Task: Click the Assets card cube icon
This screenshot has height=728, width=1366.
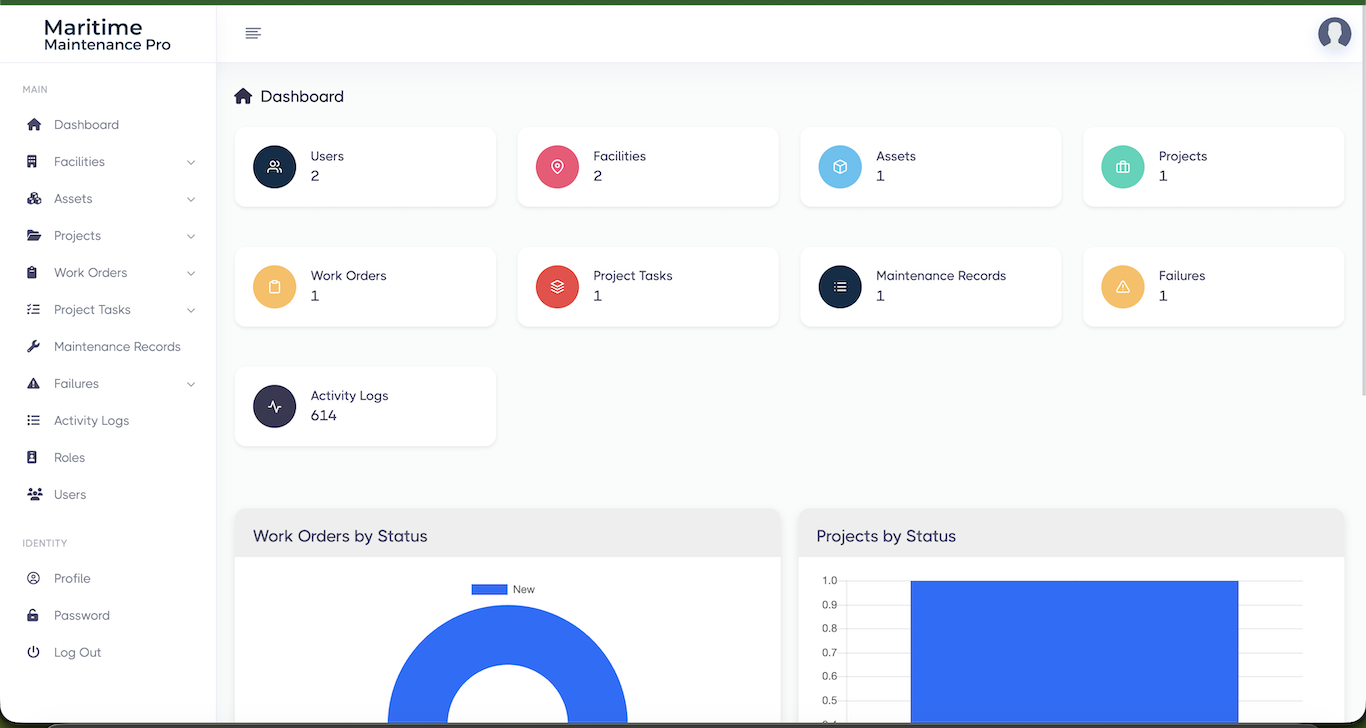Action: 840,167
